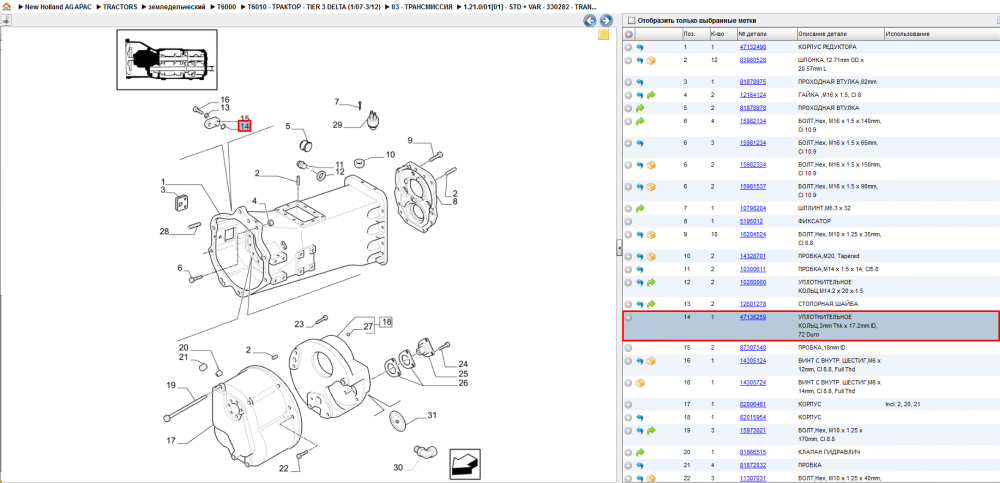1000x483 pixels.
Task: Select 'СТОПОРНАЯ ШАЙБА' description text
Action: (828, 304)
